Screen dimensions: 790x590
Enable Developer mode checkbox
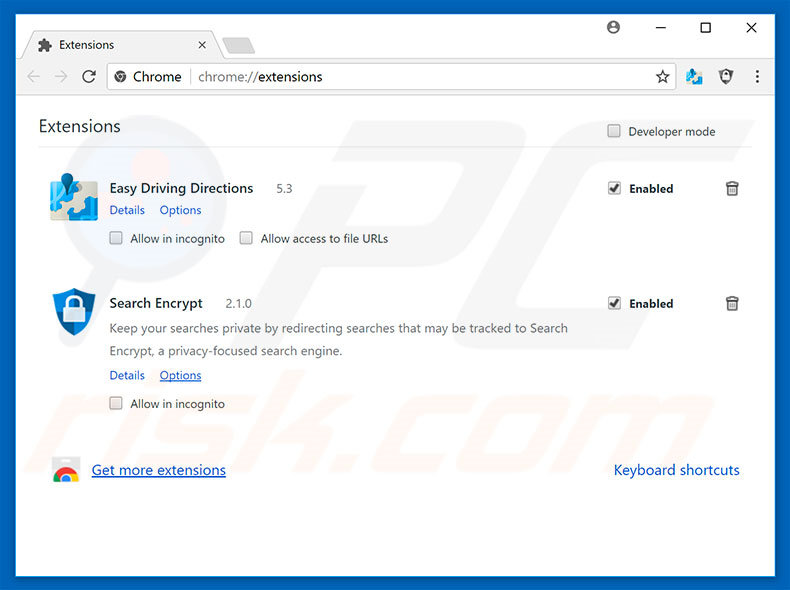pyautogui.click(x=614, y=131)
